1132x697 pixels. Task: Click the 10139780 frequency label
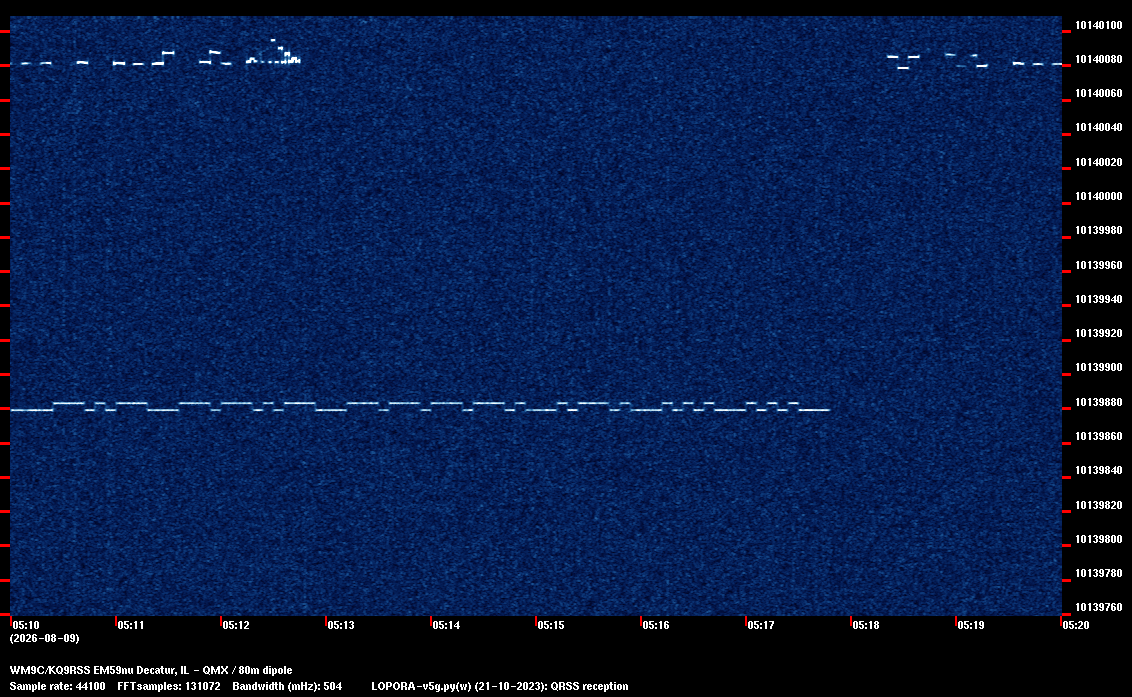(1098, 573)
